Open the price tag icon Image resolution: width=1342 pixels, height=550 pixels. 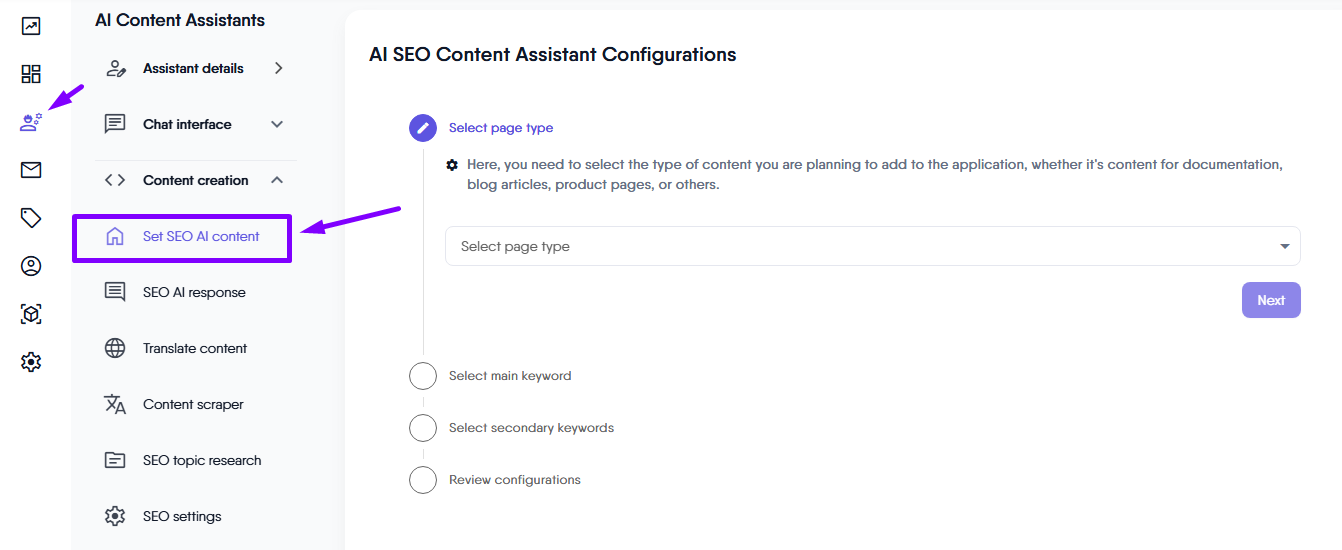[x=31, y=218]
